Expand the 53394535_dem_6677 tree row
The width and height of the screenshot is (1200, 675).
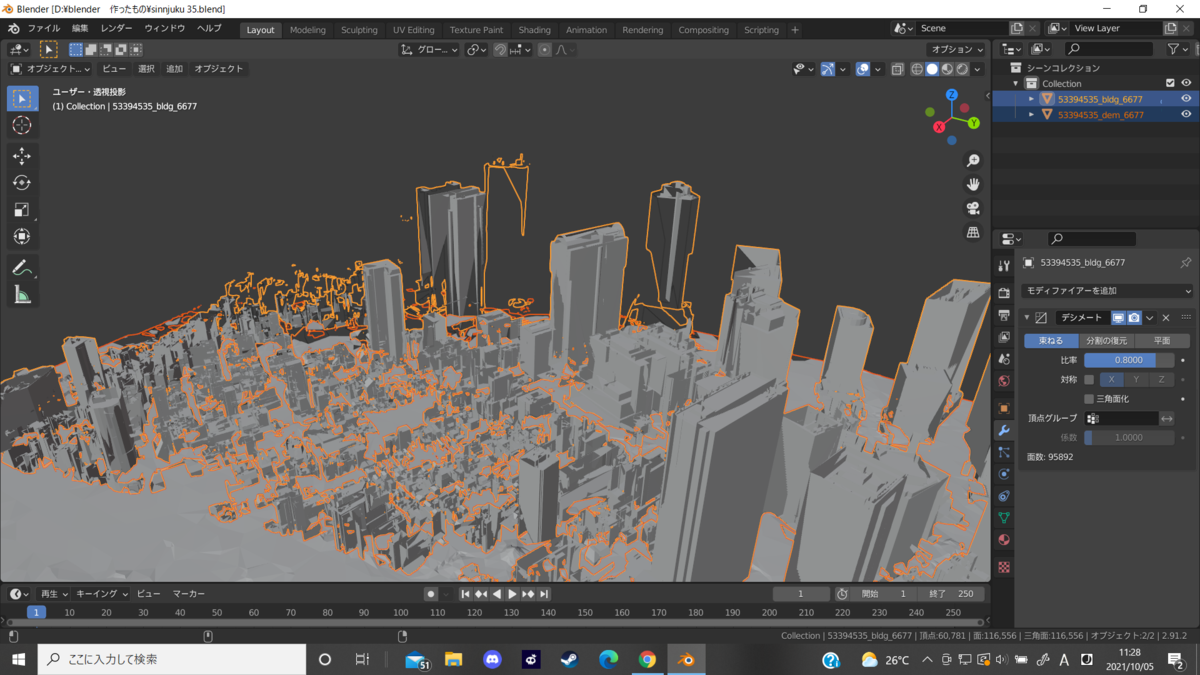tap(1031, 114)
